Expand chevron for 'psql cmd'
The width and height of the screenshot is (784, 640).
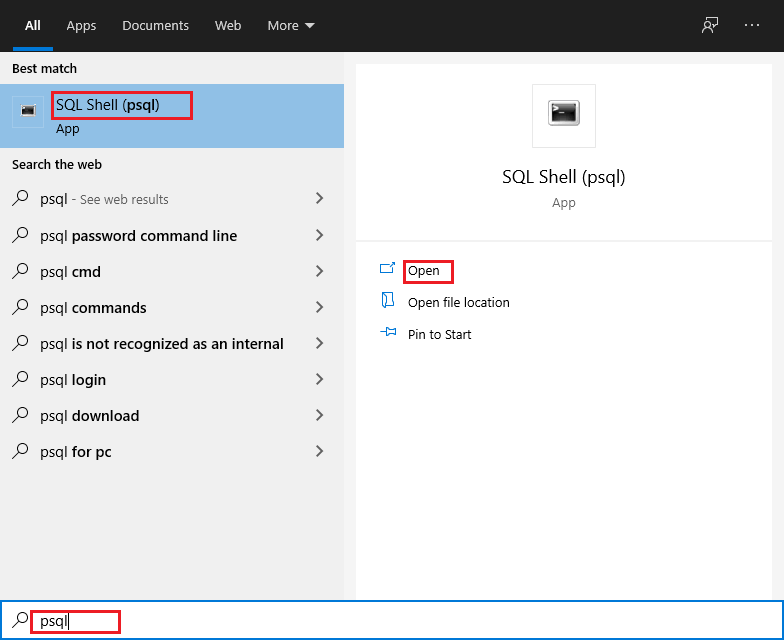[320, 271]
